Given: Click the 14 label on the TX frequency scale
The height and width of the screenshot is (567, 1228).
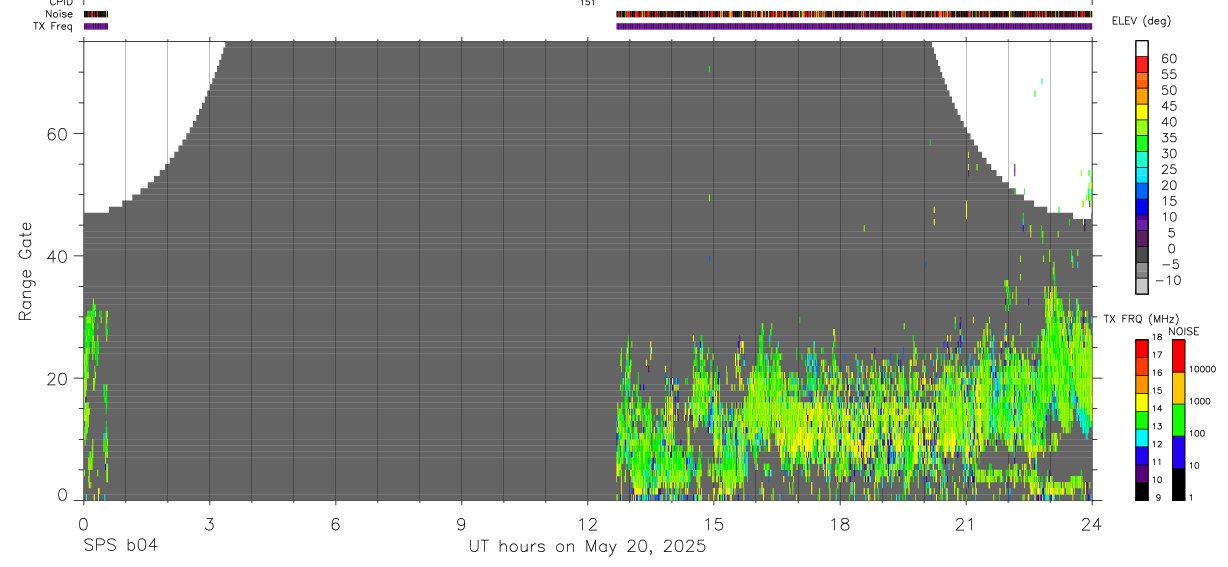Looking at the screenshot, I should coord(1156,408).
